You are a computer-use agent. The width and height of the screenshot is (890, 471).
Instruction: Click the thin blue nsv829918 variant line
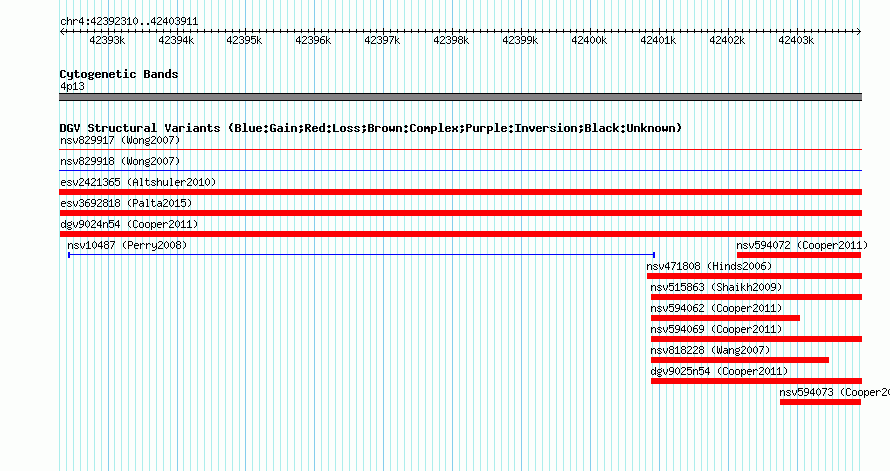(460, 171)
